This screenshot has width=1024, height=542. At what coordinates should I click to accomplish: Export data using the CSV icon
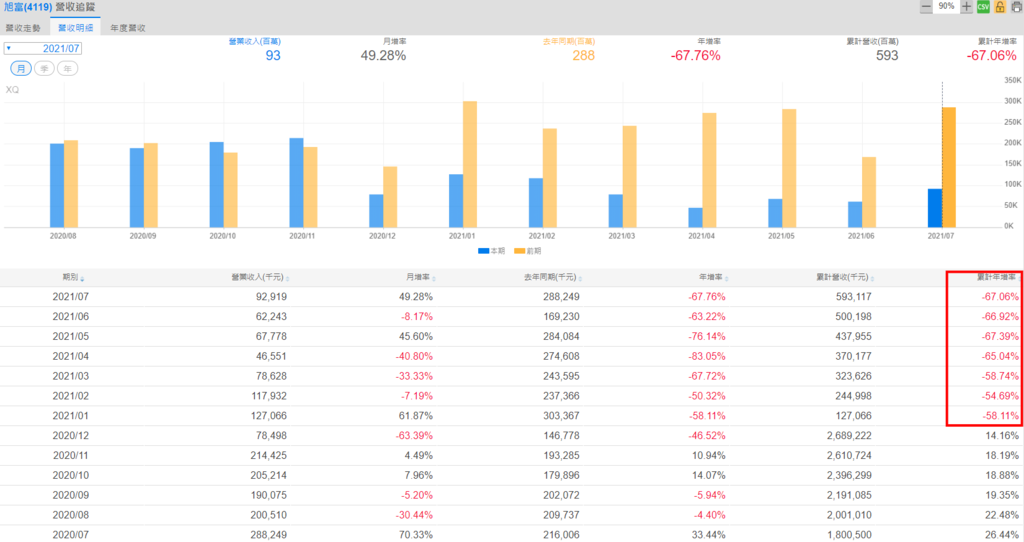click(983, 7)
